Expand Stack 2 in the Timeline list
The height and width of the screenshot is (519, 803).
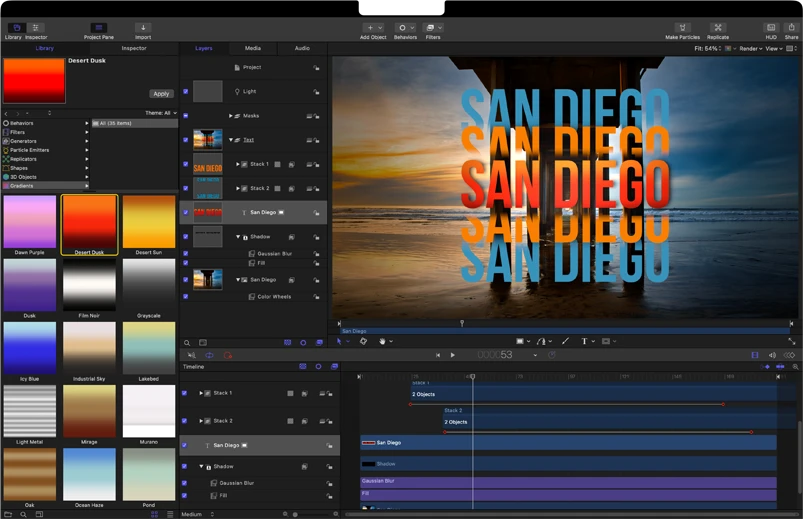(201, 421)
